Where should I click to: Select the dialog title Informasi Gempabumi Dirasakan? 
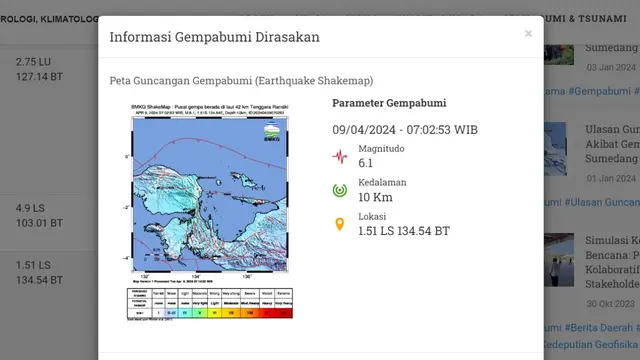214,37
